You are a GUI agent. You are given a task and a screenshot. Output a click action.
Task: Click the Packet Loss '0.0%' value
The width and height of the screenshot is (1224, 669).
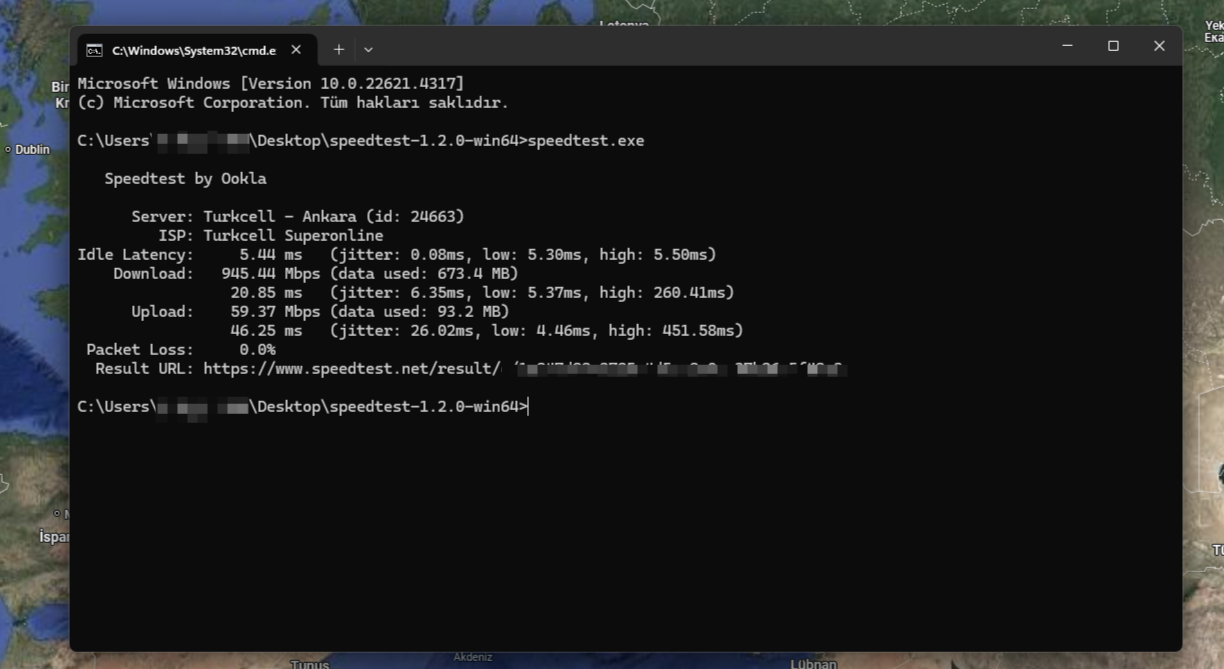click(257, 350)
